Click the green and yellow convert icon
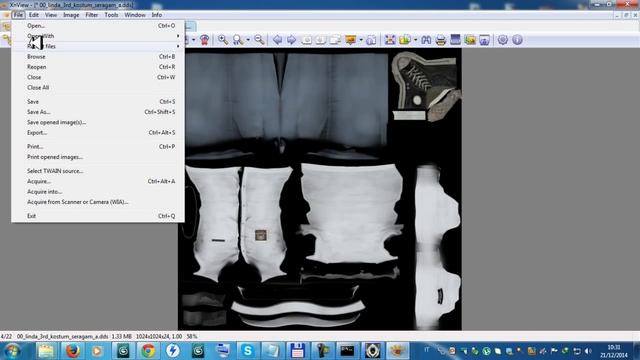 405,40
